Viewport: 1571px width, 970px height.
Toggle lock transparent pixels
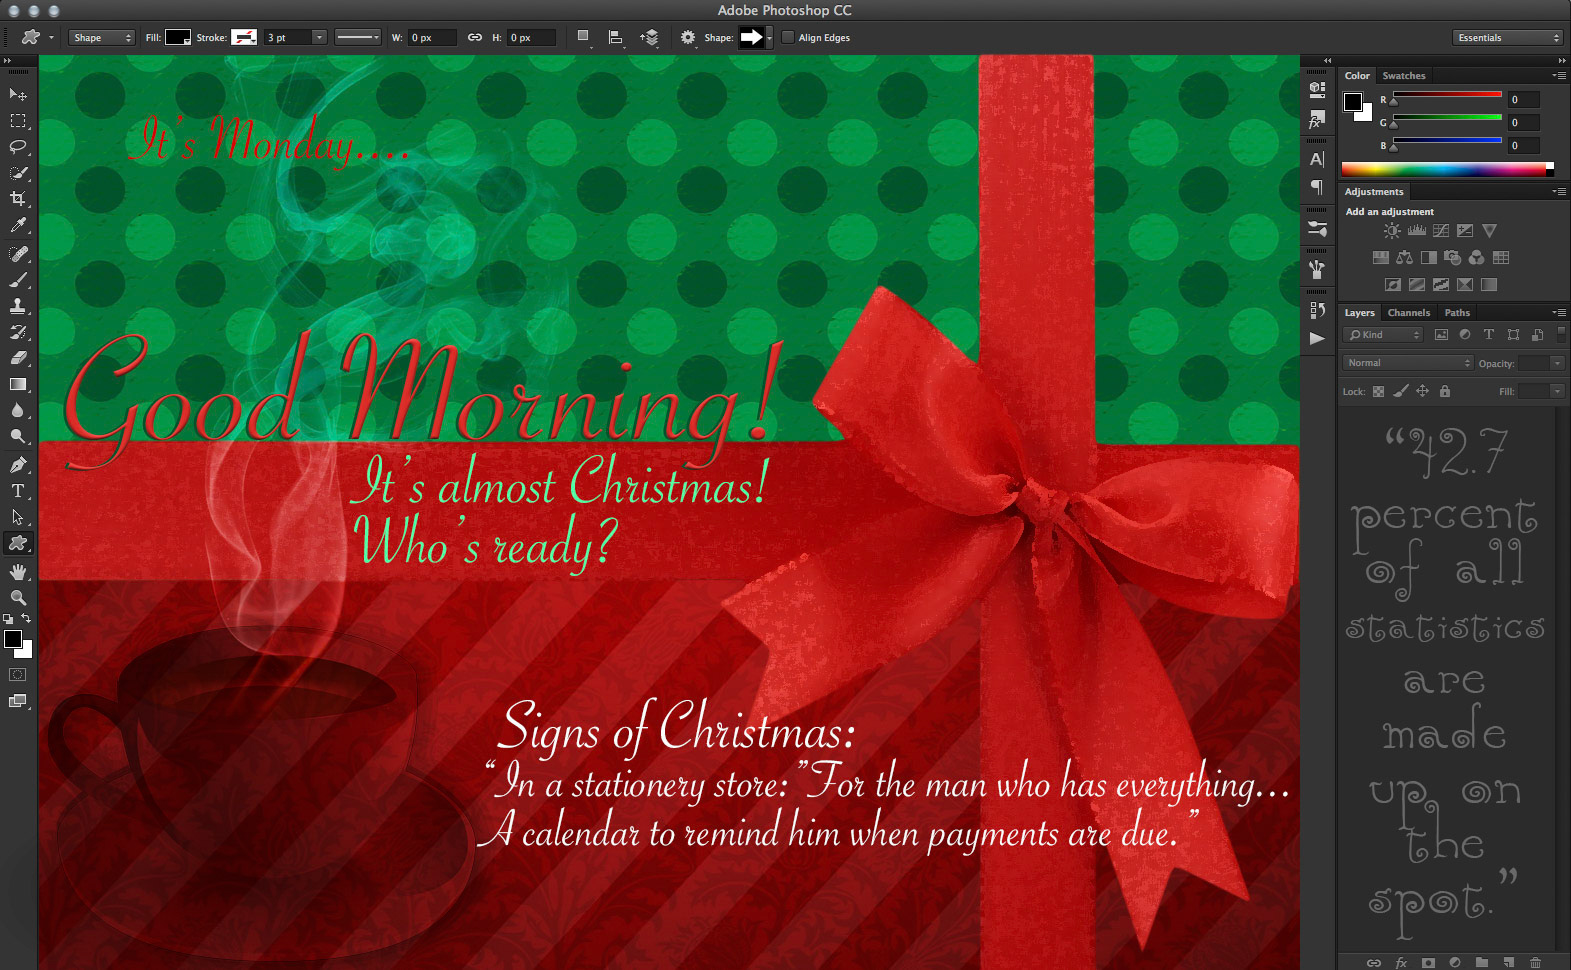[x=1378, y=392]
